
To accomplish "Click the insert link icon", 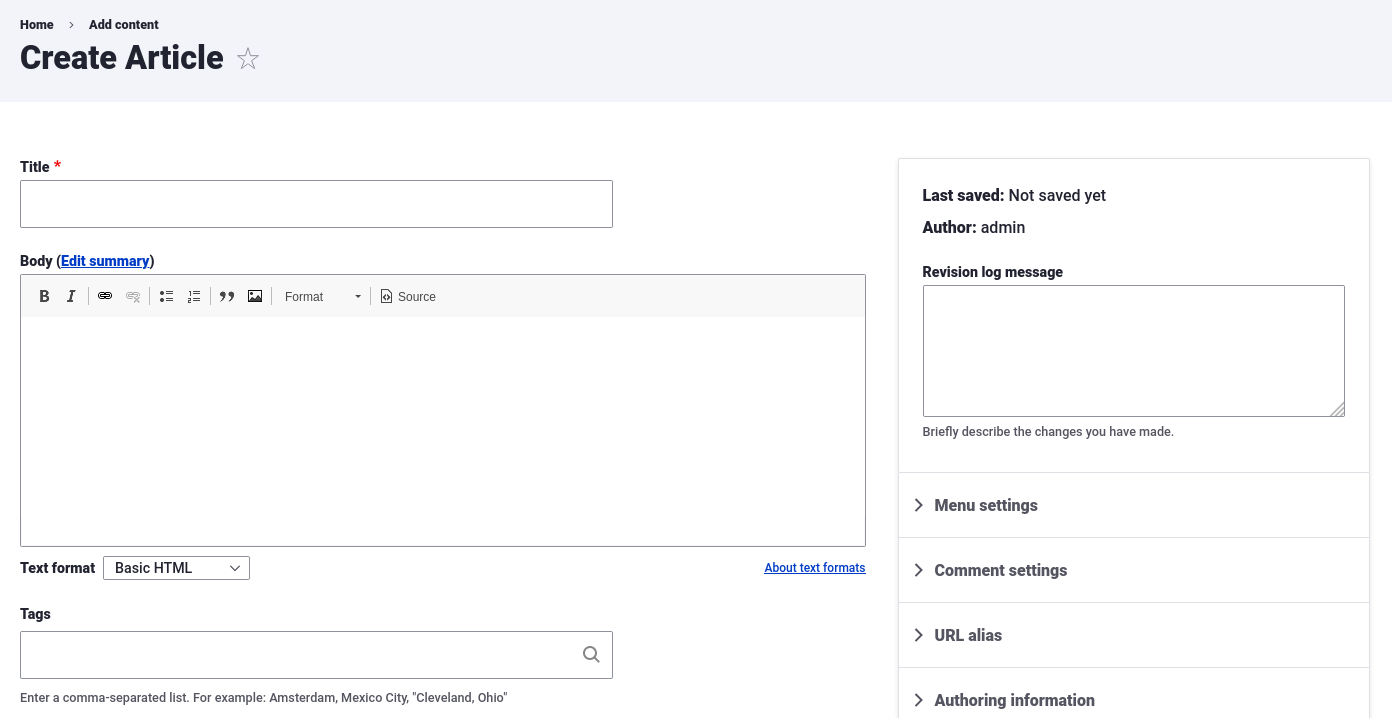I will tap(105, 296).
